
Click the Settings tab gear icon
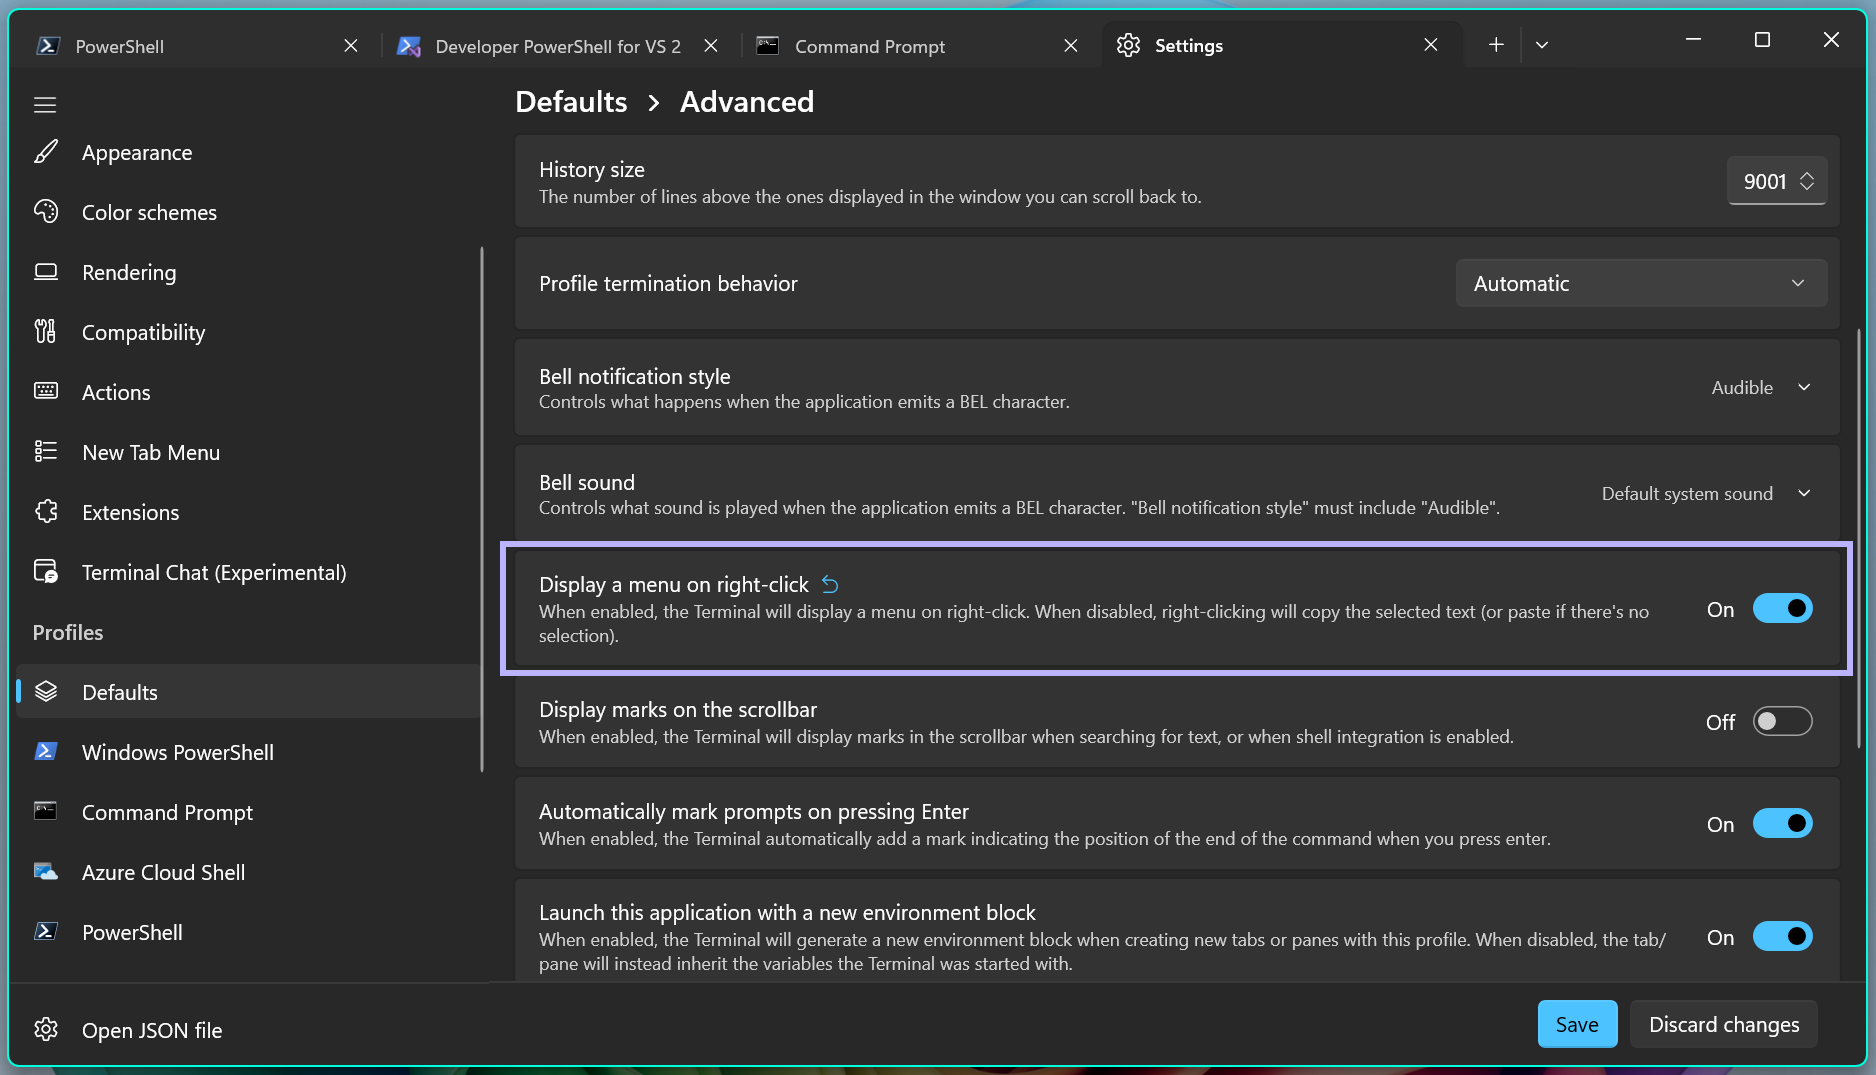[1128, 46]
